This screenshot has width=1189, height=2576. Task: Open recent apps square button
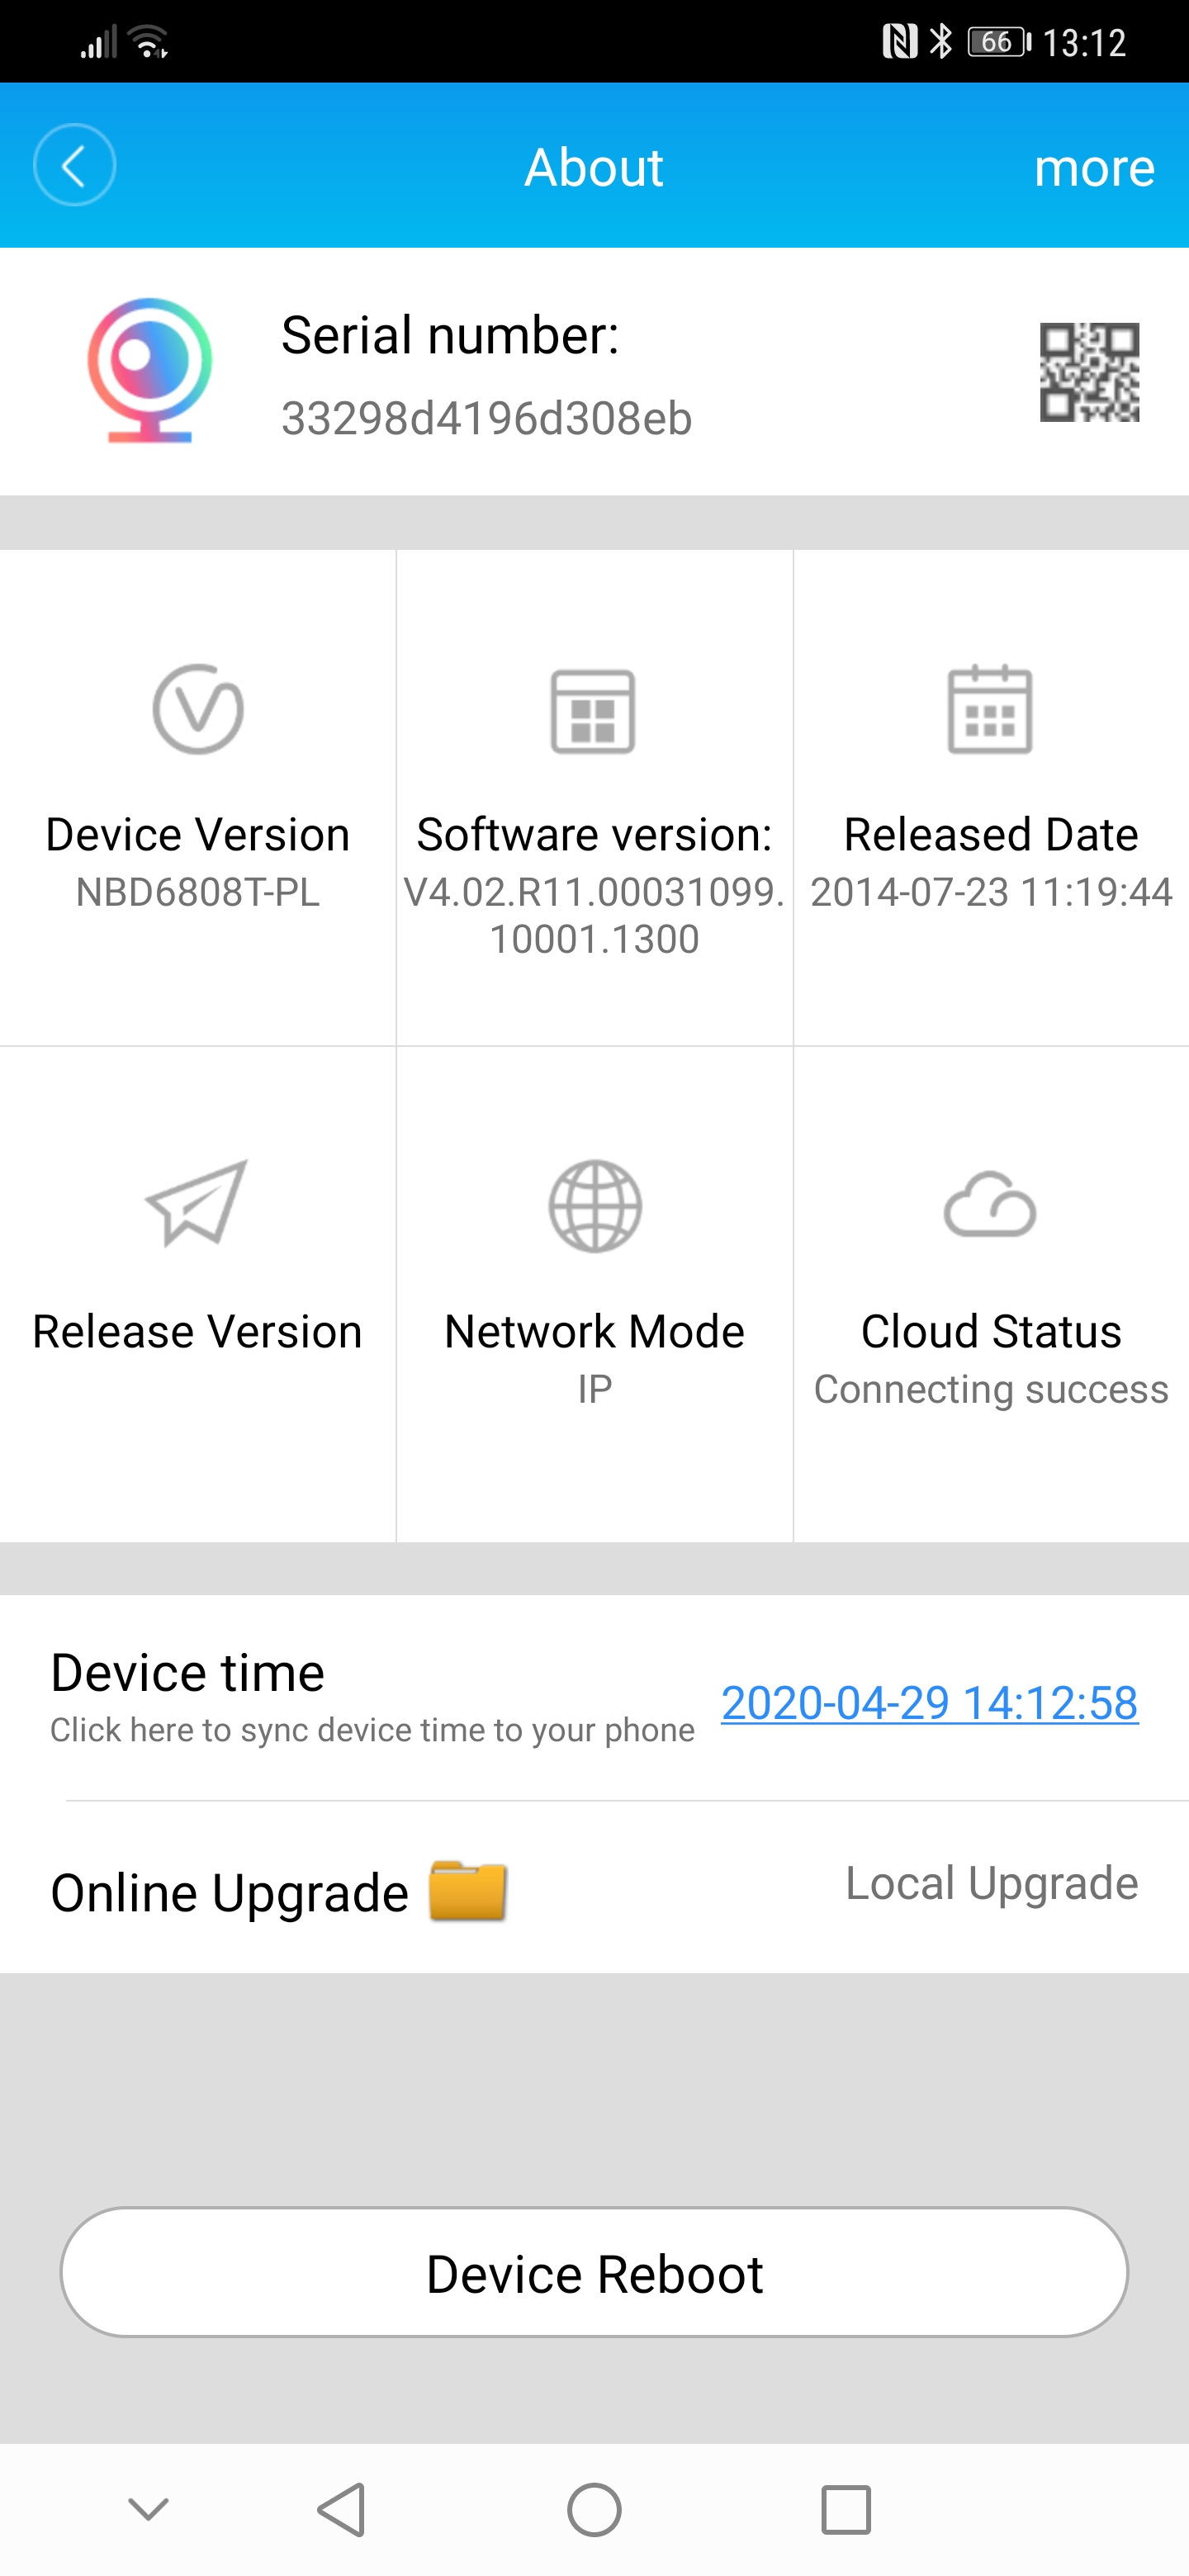pyautogui.click(x=846, y=2510)
